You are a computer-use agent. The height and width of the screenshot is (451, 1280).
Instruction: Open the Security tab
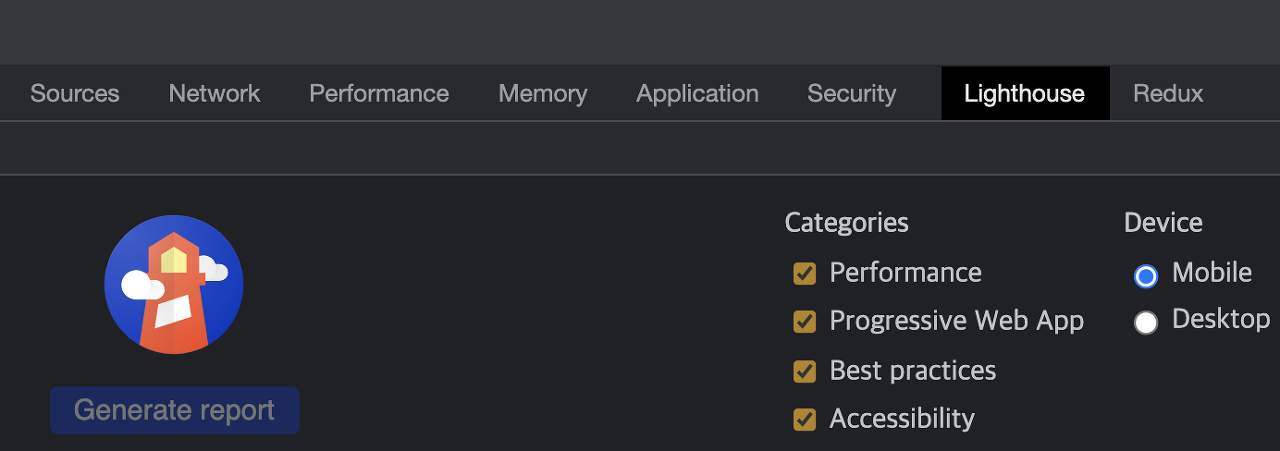pyautogui.click(x=851, y=94)
